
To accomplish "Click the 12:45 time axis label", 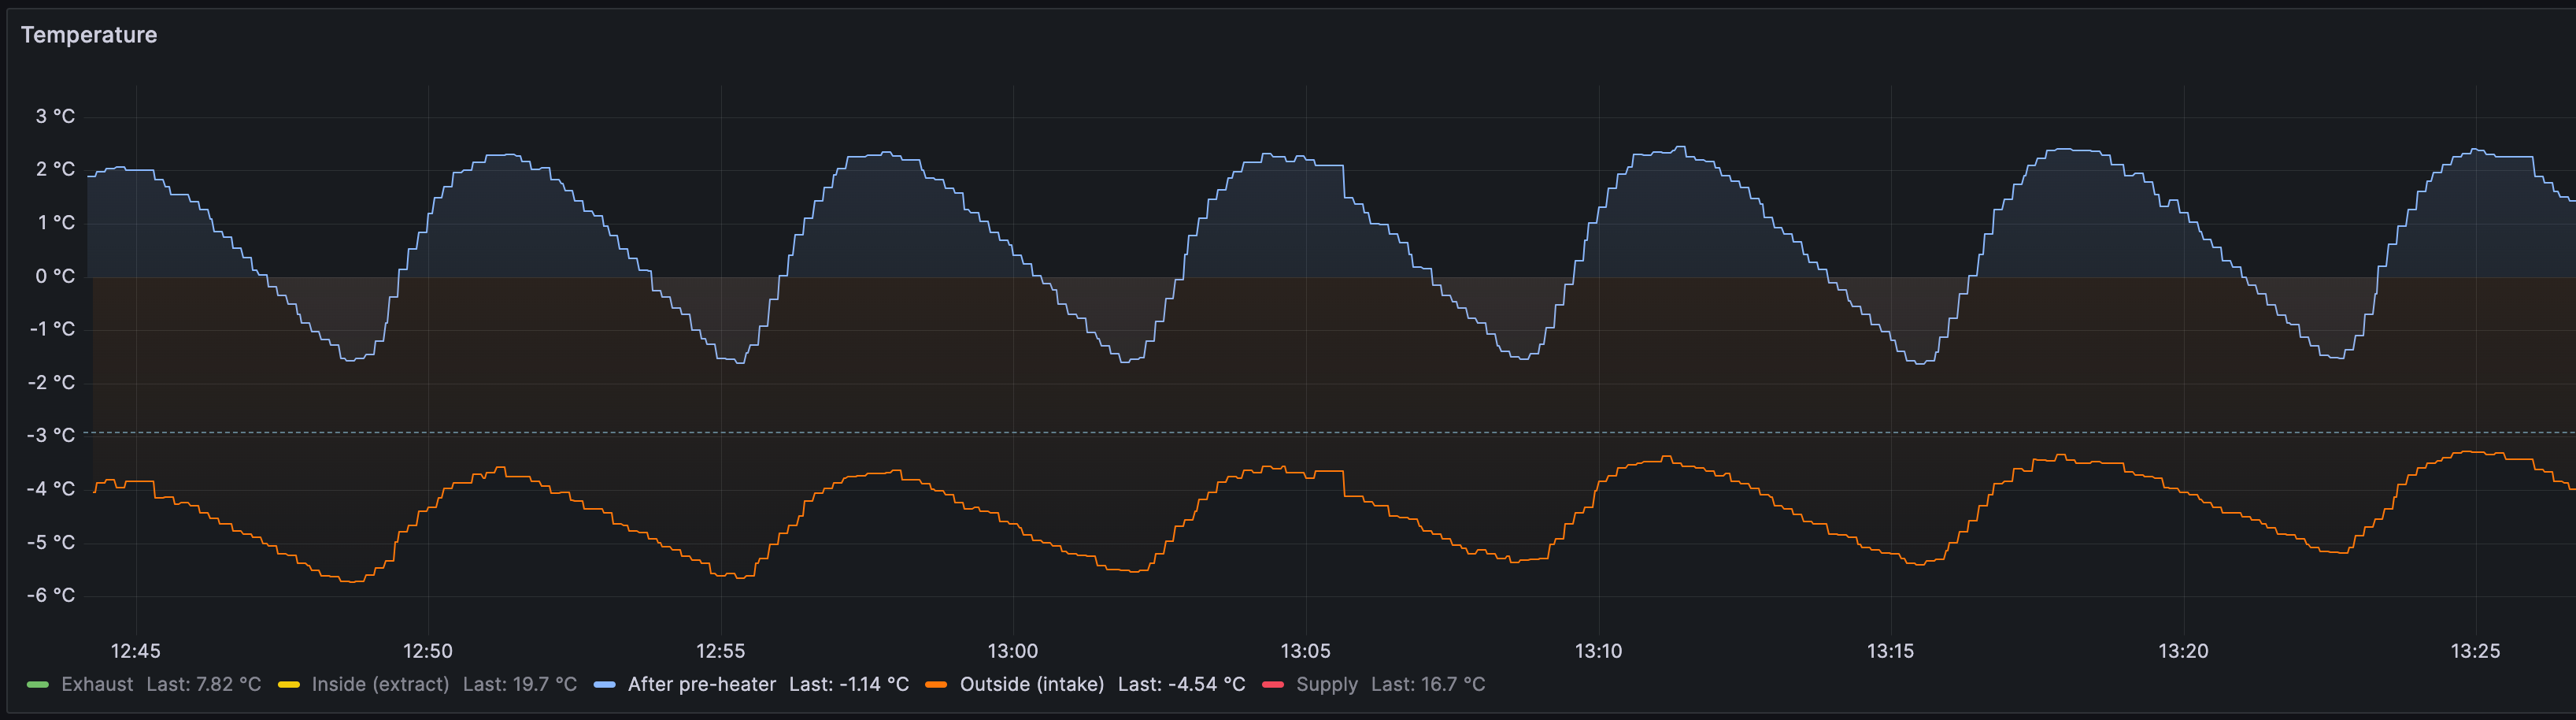I will [x=135, y=651].
